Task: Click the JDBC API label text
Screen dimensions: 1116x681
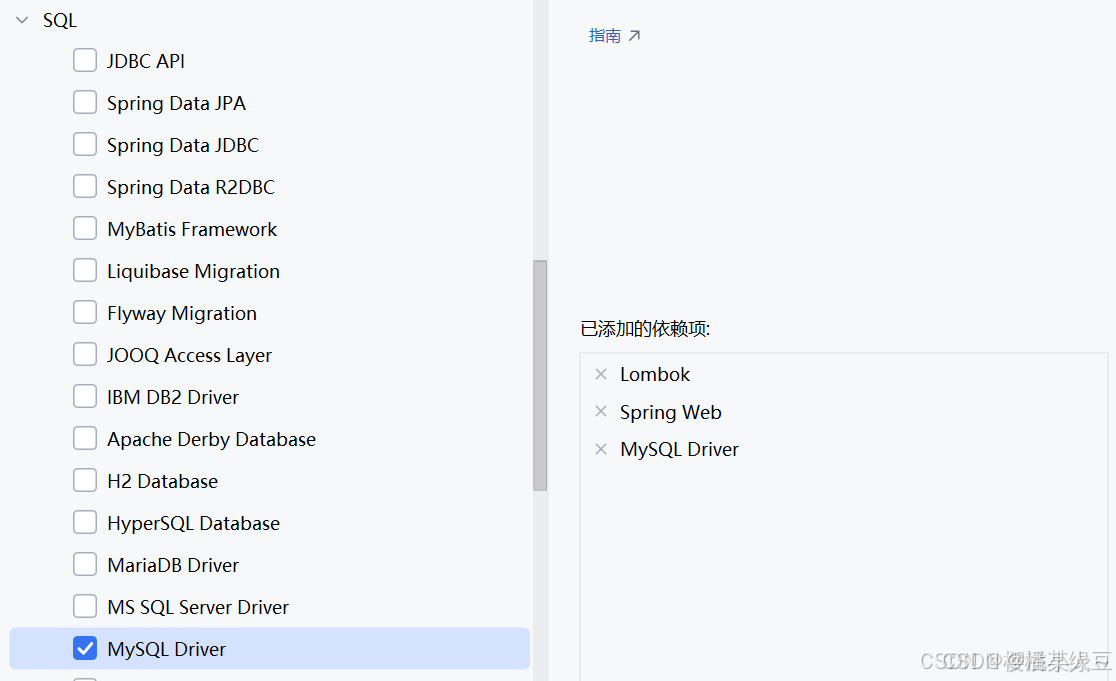Action: point(146,61)
